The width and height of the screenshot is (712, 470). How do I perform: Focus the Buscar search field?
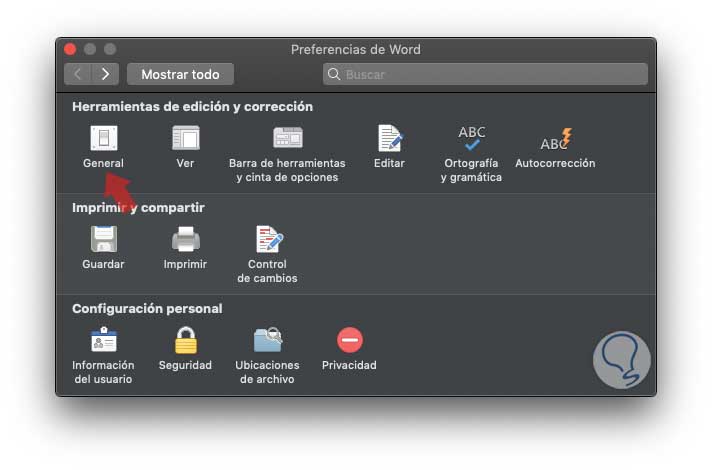(x=485, y=74)
